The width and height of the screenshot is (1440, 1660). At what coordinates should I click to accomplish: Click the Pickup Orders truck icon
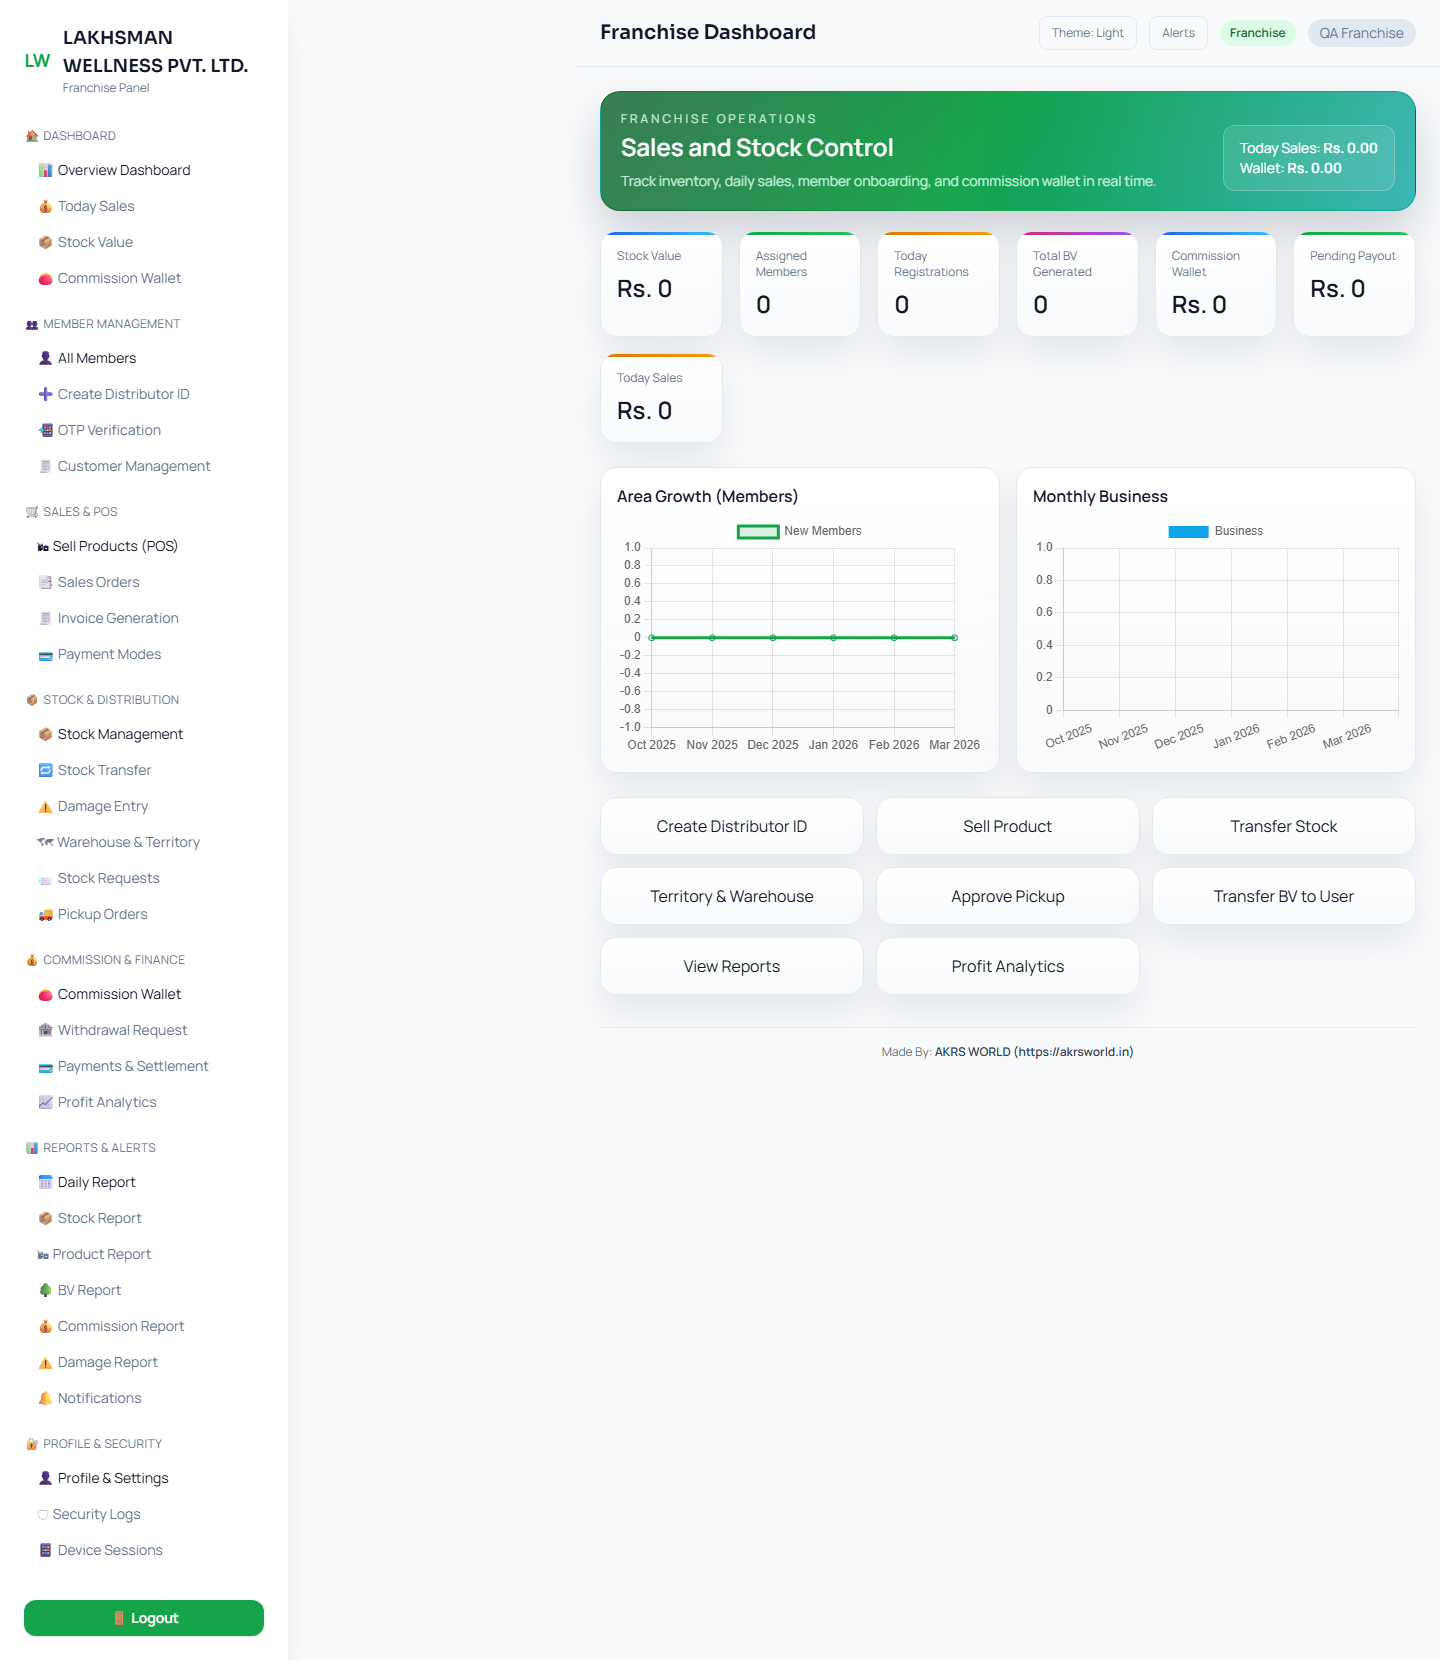point(45,915)
